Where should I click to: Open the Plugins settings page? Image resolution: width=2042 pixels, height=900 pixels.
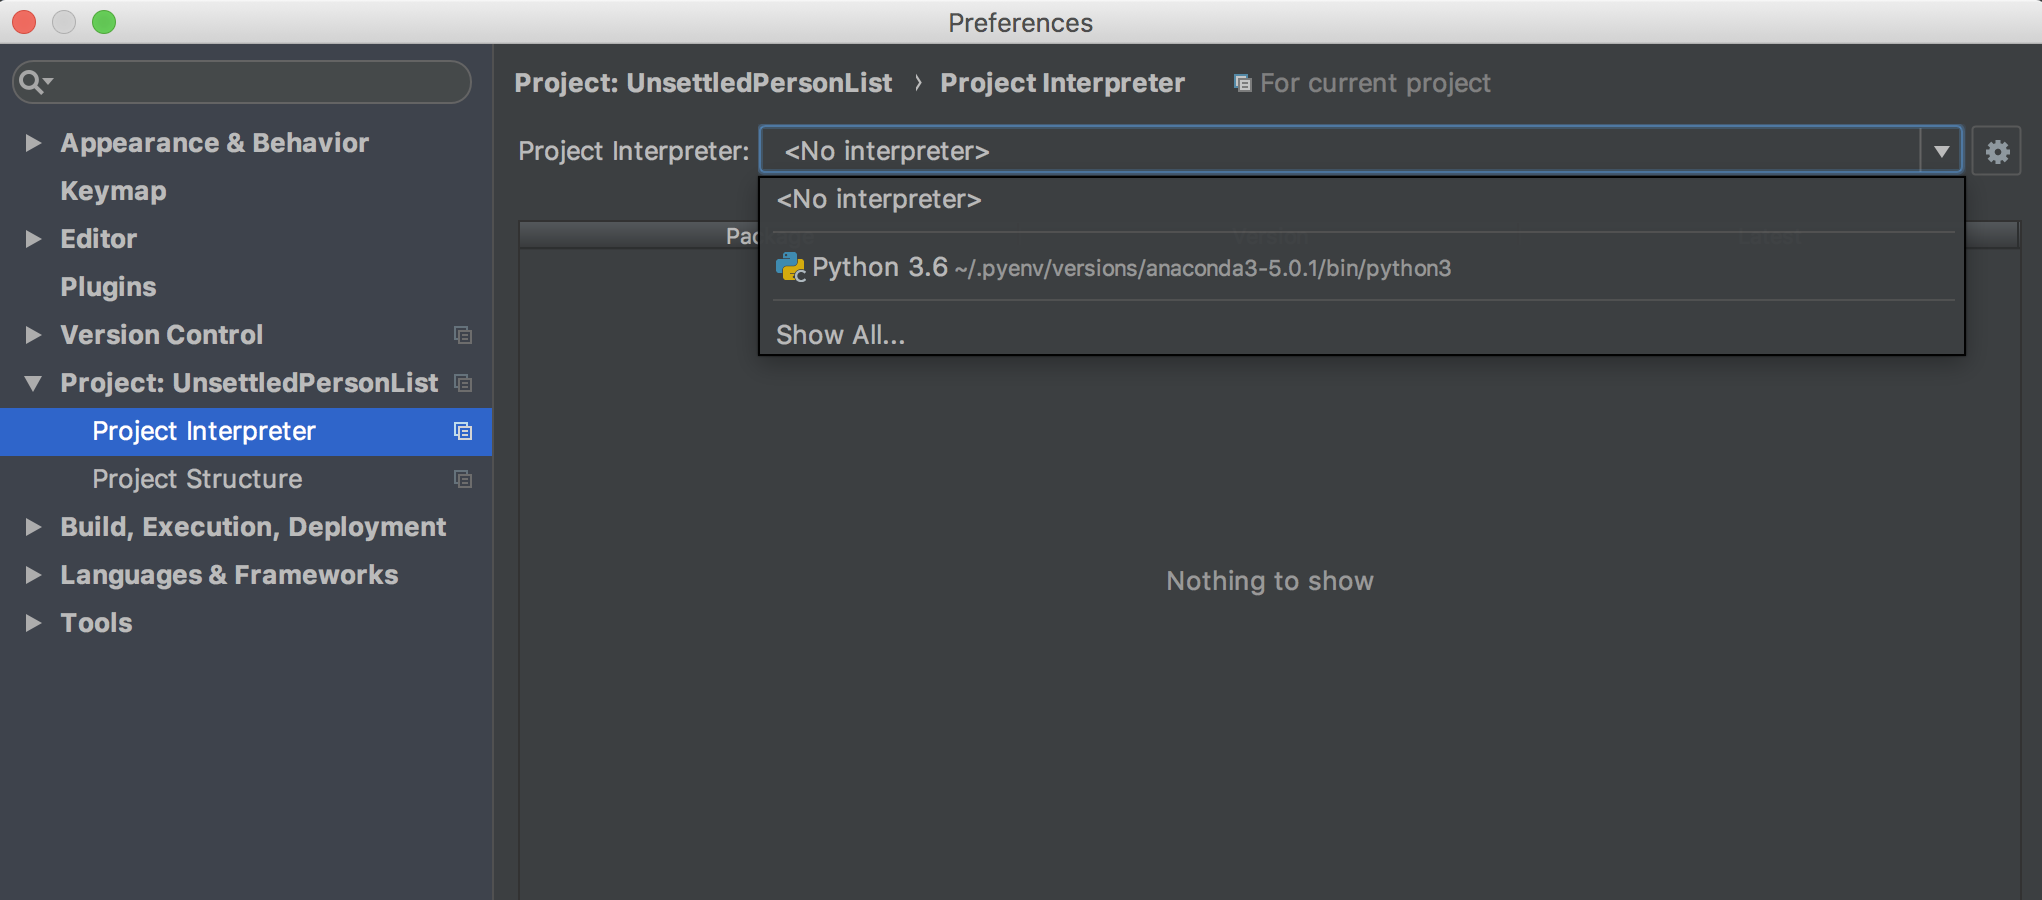[x=108, y=287]
